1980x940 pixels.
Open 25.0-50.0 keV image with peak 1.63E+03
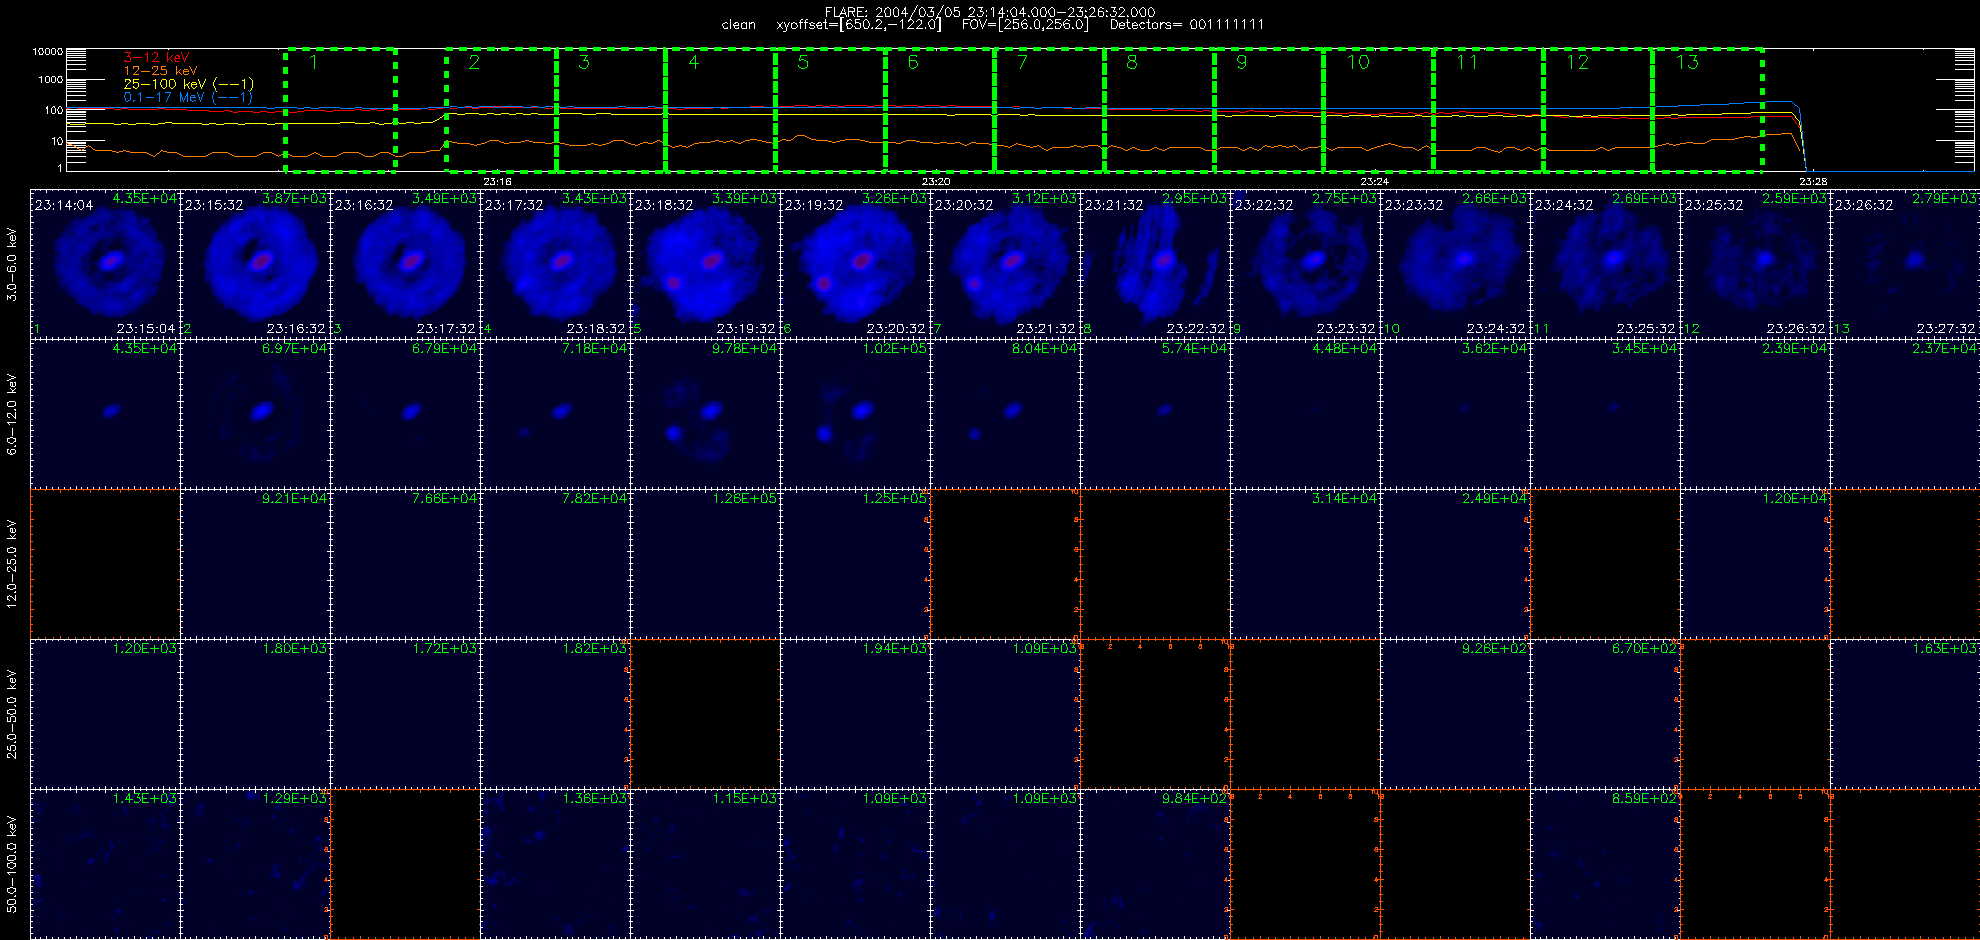[x=1906, y=714]
